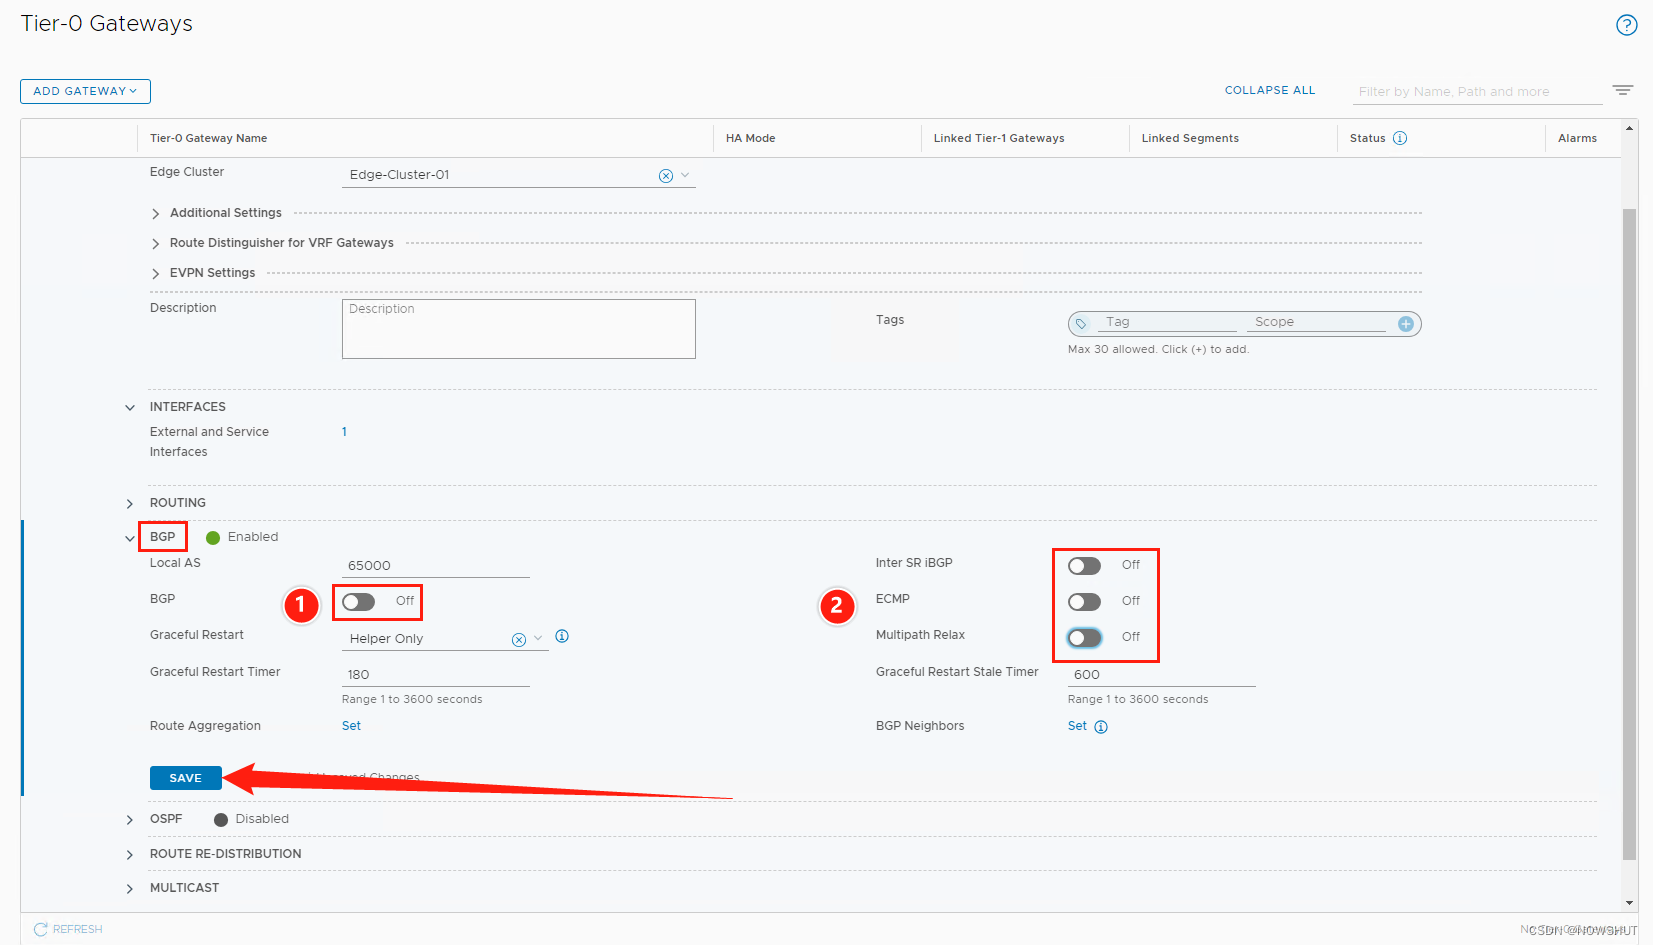The height and width of the screenshot is (945, 1653).
Task: Show BGP Neighbors info icon
Action: click(x=1101, y=727)
